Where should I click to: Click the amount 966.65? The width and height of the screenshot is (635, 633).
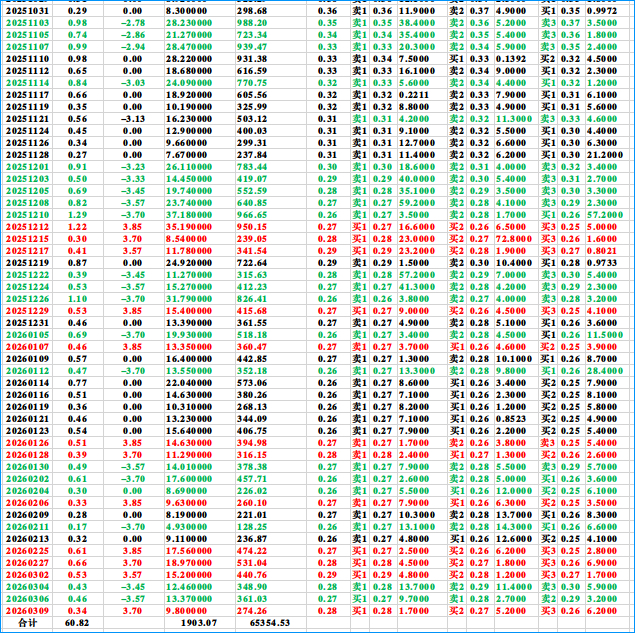tap(252, 215)
